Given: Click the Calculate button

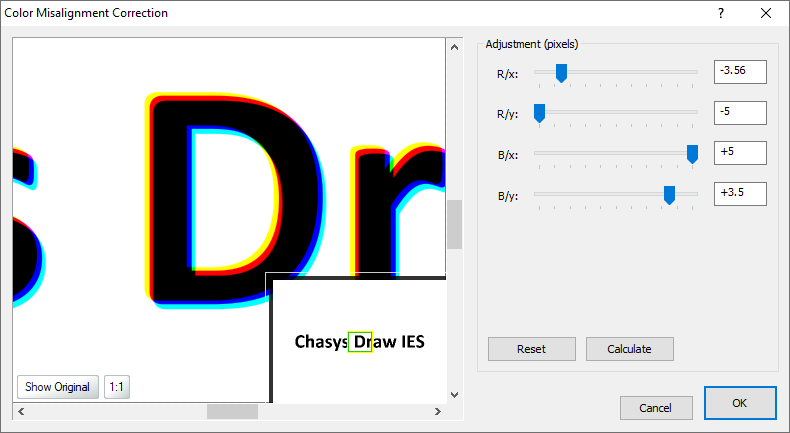Looking at the screenshot, I should coord(629,349).
